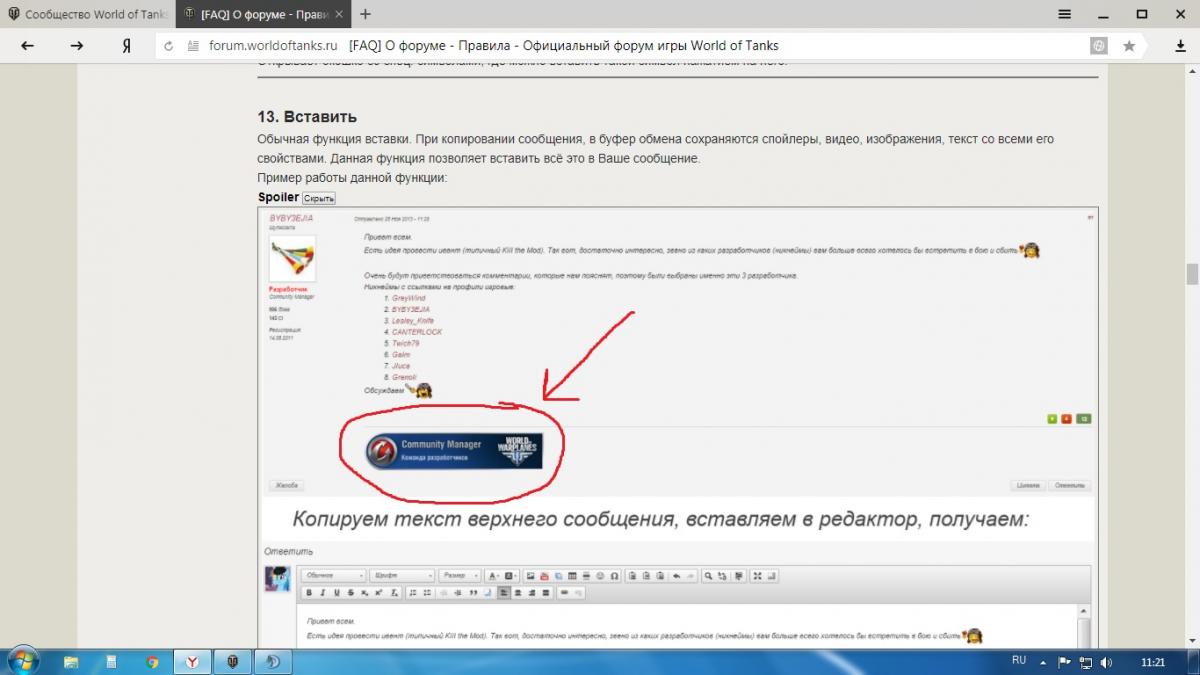
Task: Go forward to the next page
Action: point(77,45)
